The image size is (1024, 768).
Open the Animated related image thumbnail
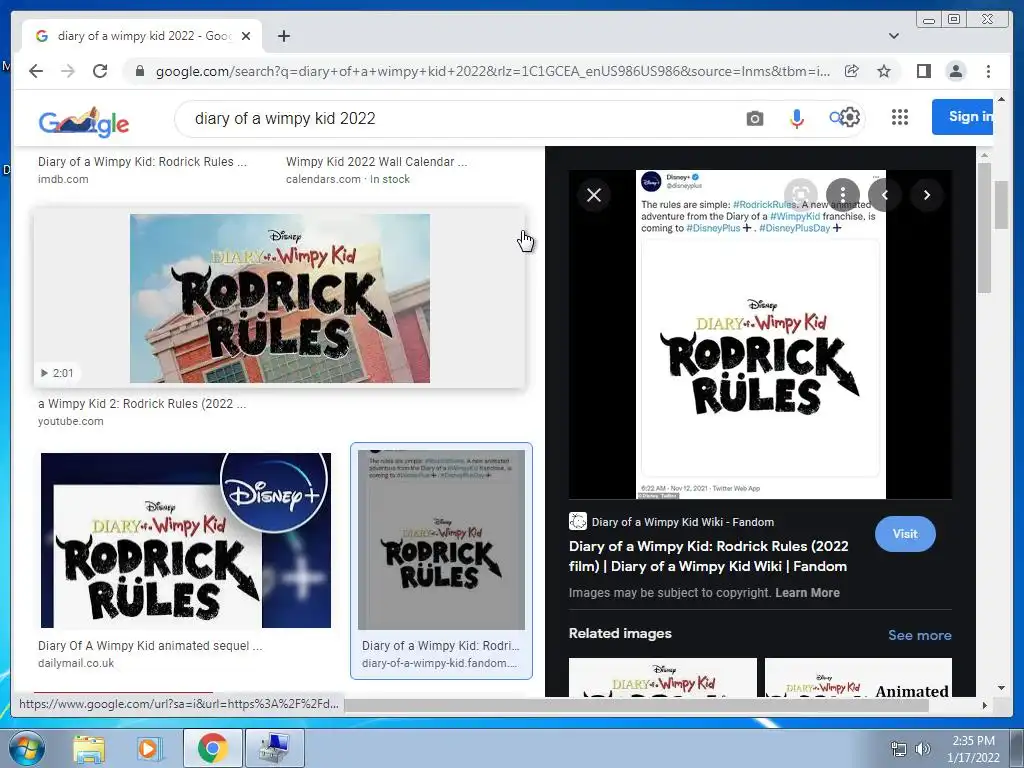click(858, 677)
